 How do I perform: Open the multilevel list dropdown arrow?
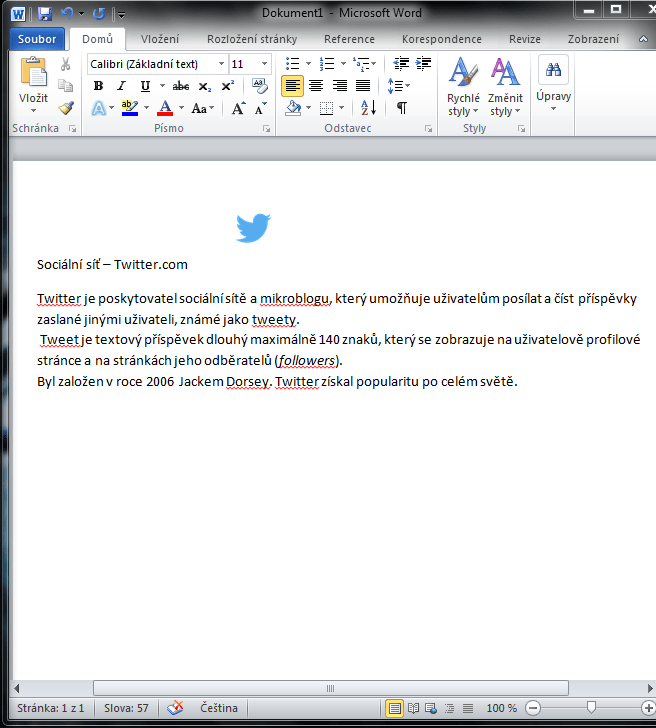(374, 64)
